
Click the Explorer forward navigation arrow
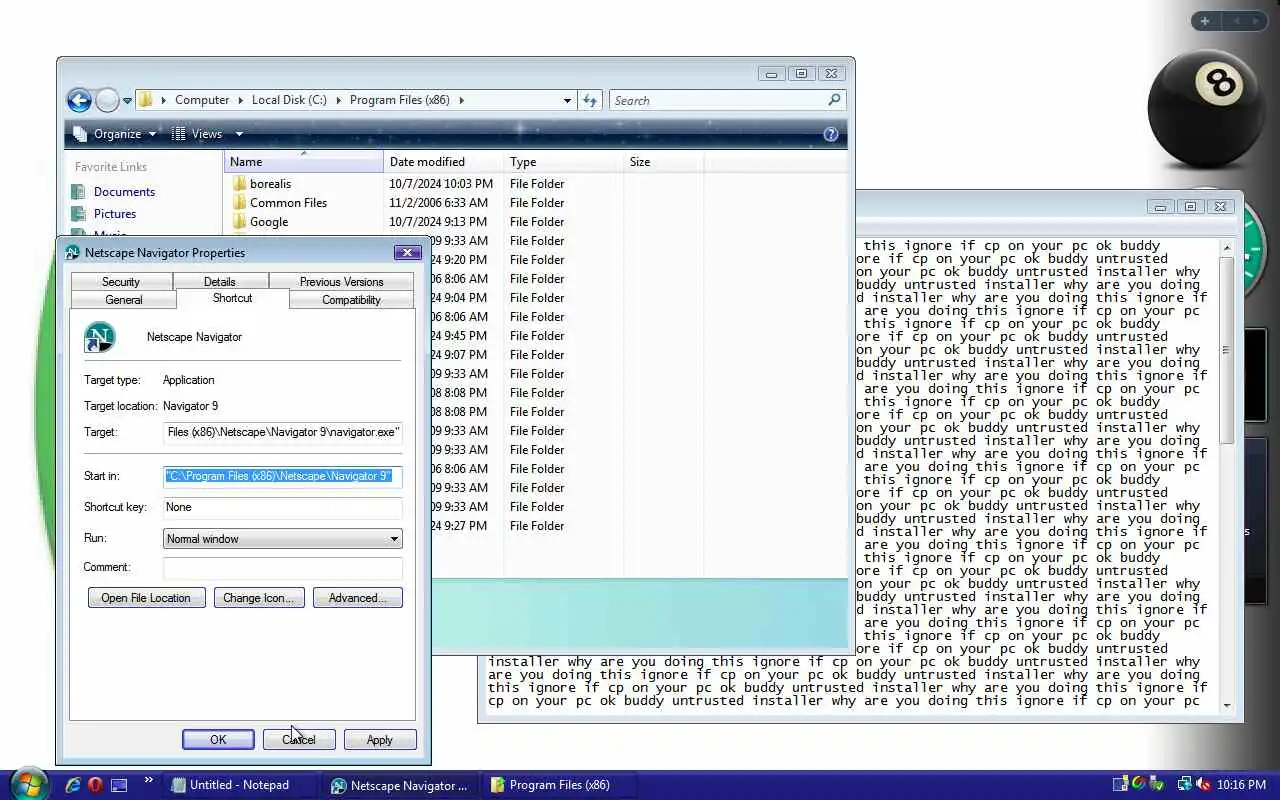pos(107,100)
